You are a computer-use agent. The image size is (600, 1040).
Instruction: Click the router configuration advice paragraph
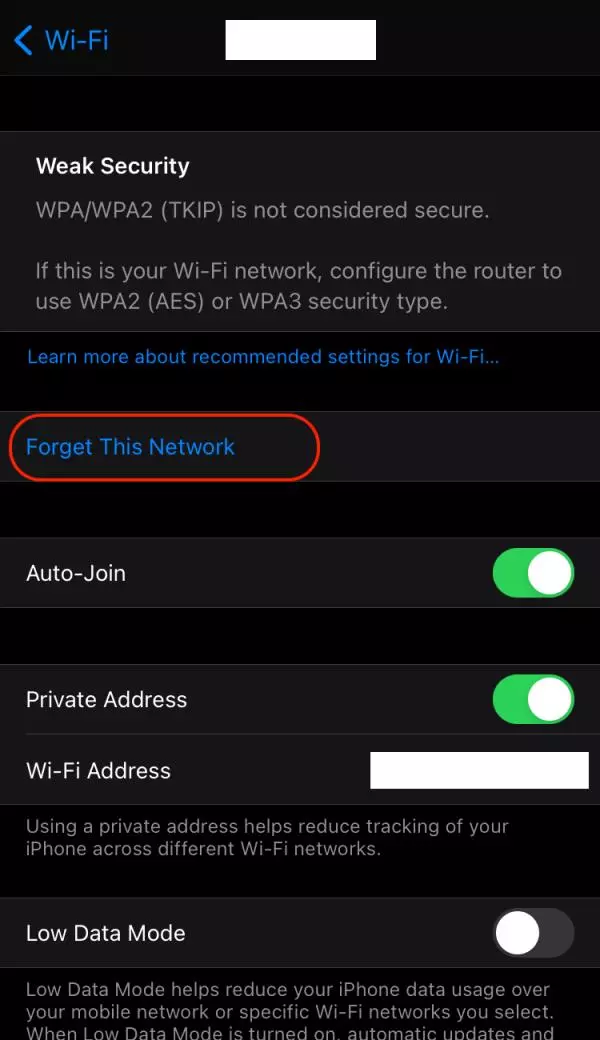pos(298,286)
